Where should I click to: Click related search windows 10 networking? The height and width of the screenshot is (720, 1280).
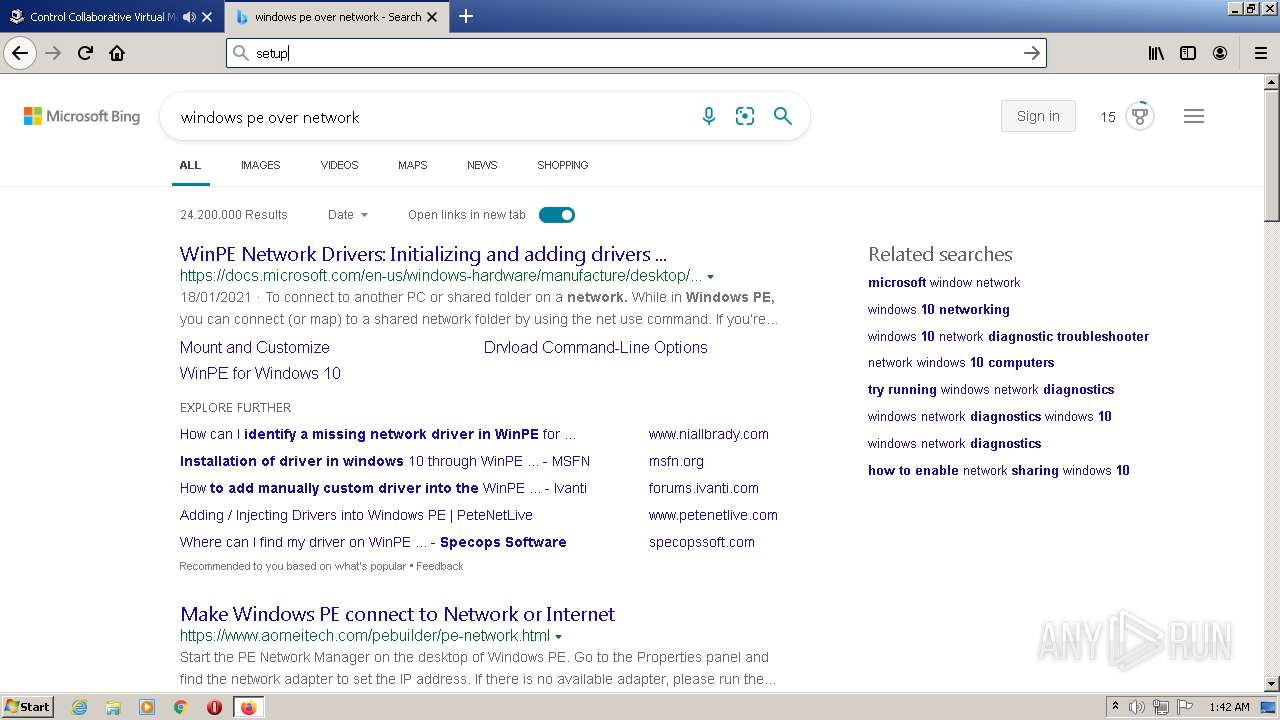point(939,309)
